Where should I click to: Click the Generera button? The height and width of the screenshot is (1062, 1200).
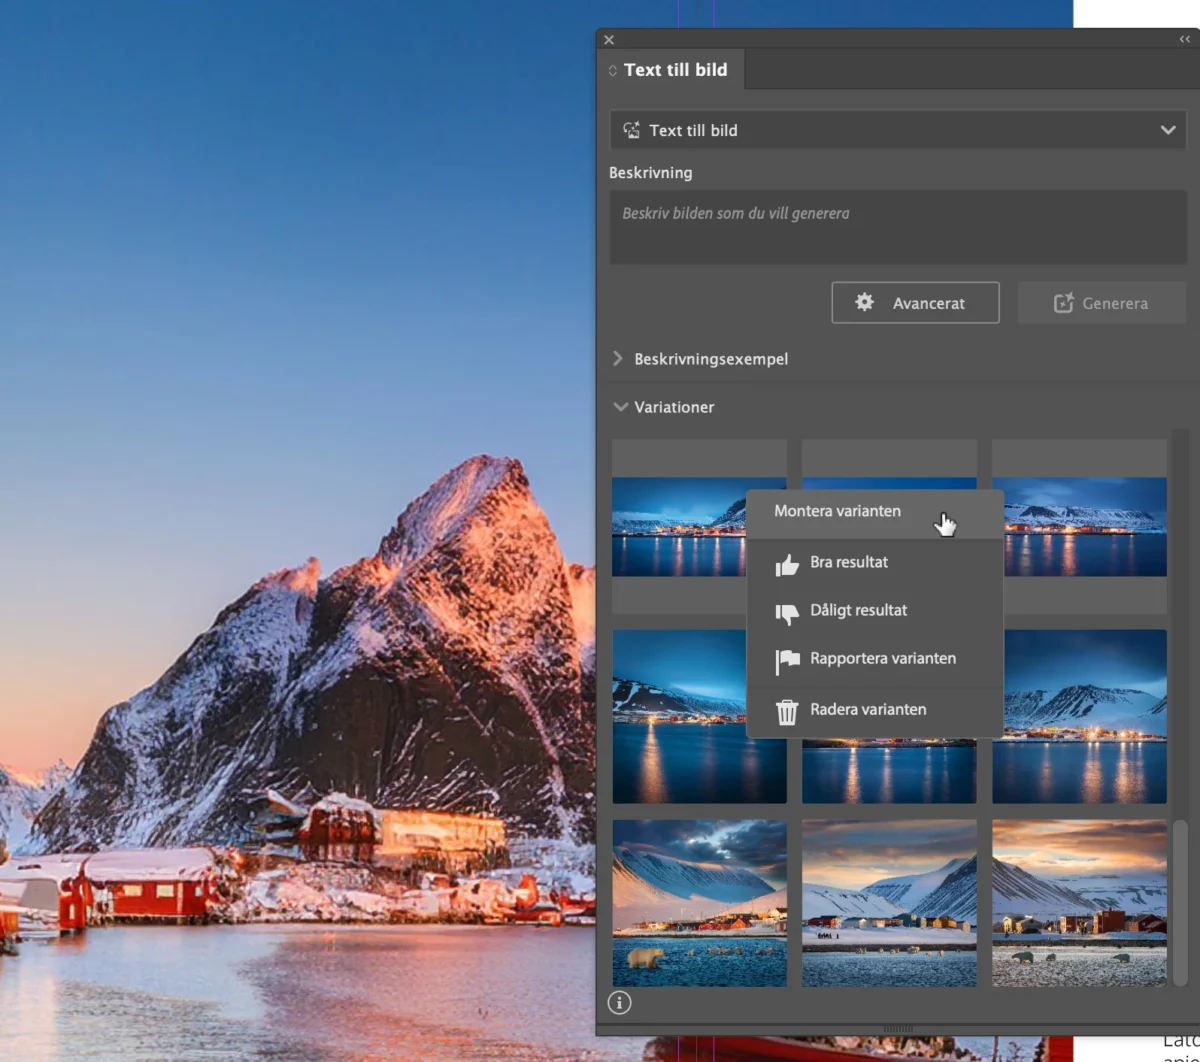coord(1101,303)
